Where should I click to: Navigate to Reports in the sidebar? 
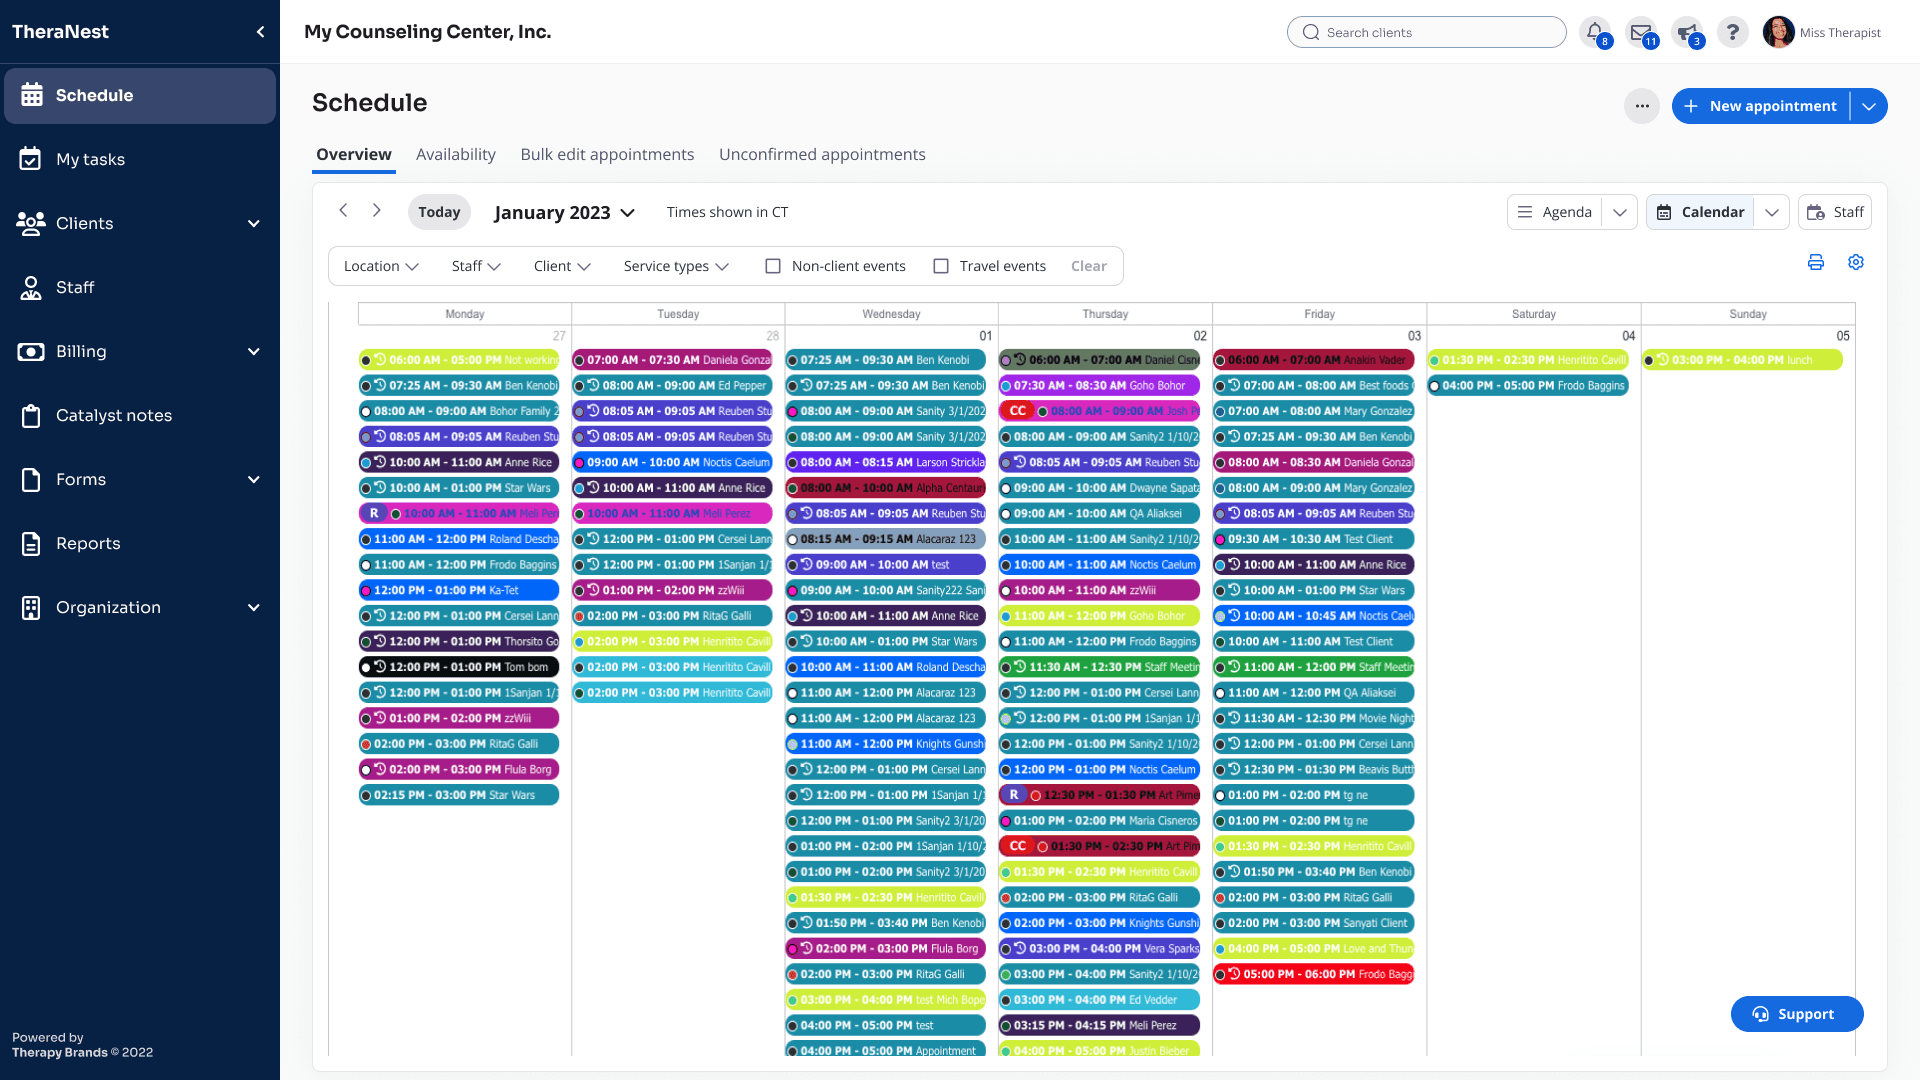89,543
